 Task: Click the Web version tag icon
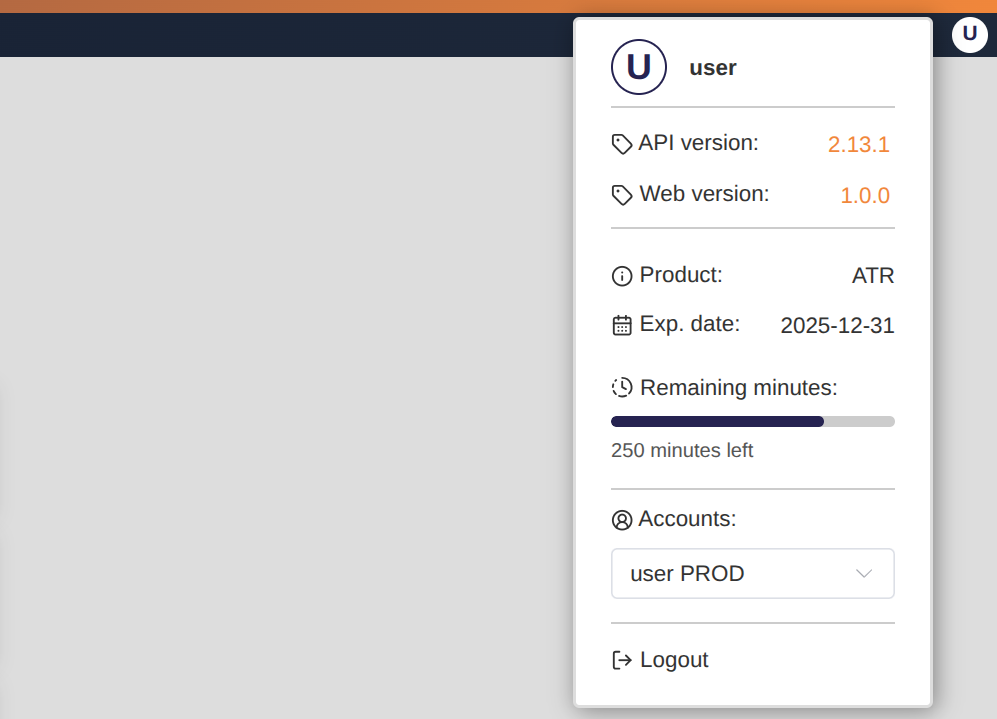coord(622,195)
